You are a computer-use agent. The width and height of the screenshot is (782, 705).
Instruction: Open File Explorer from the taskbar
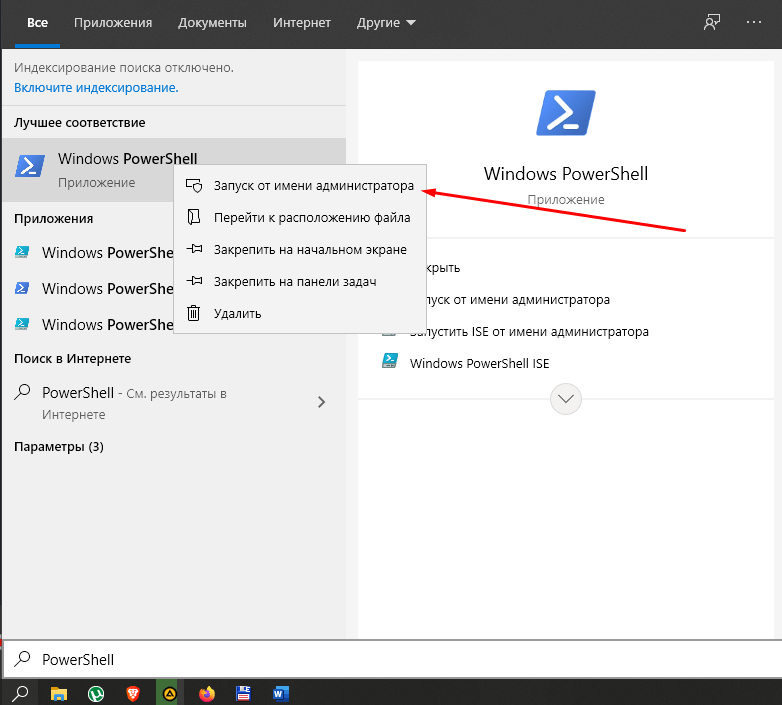click(59, 694)
